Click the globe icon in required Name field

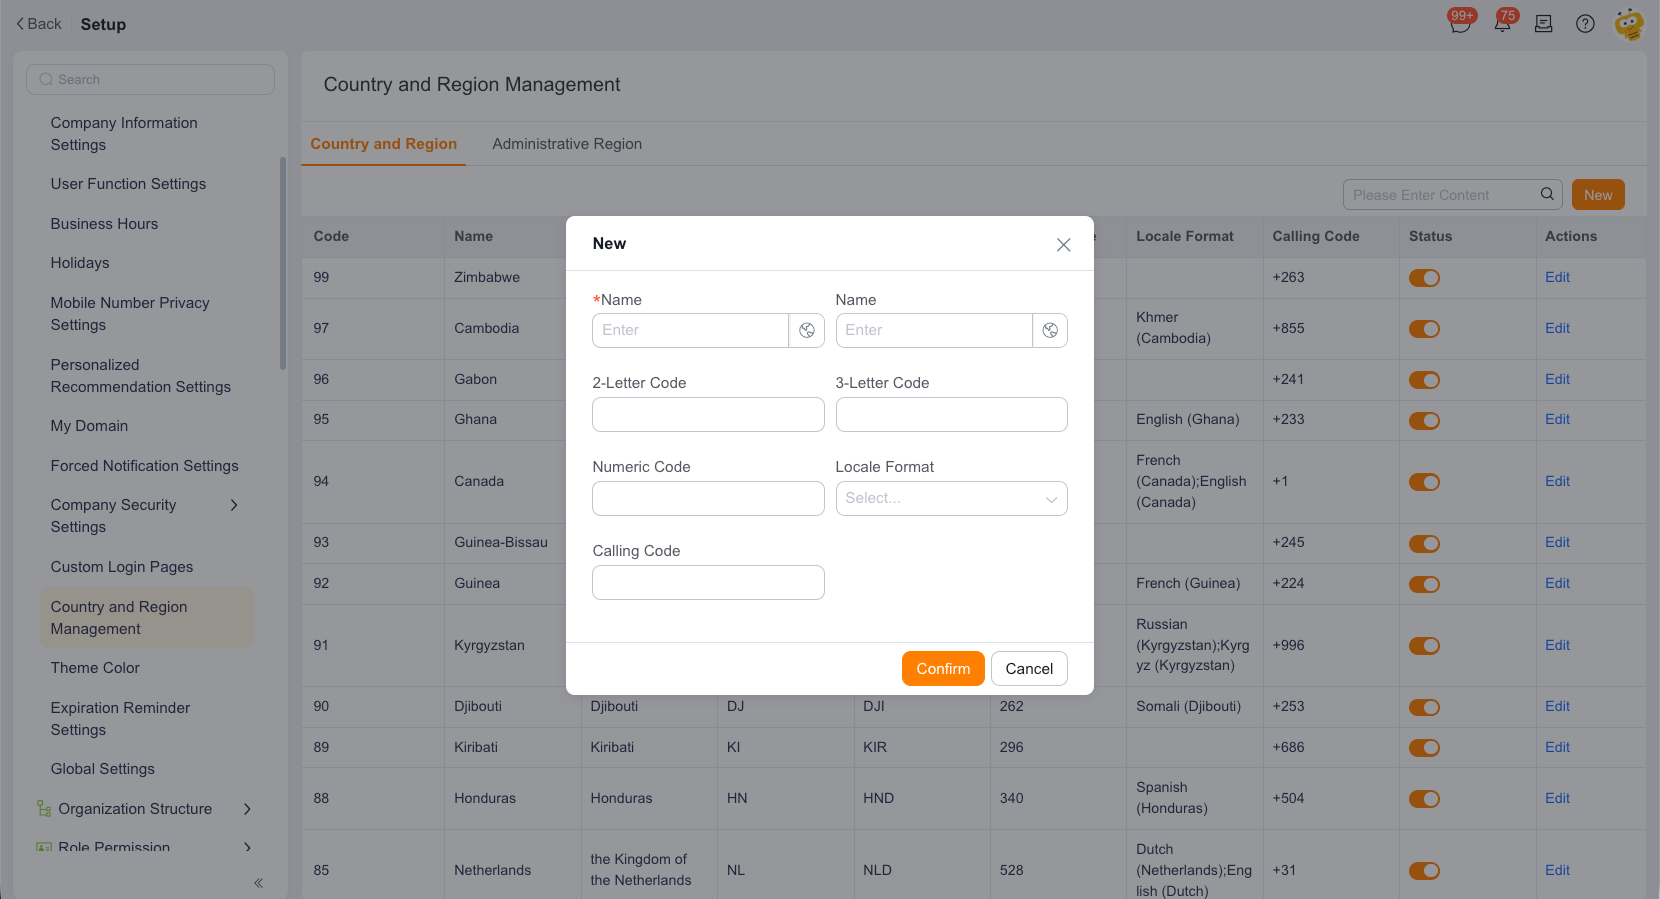point(807,330)
